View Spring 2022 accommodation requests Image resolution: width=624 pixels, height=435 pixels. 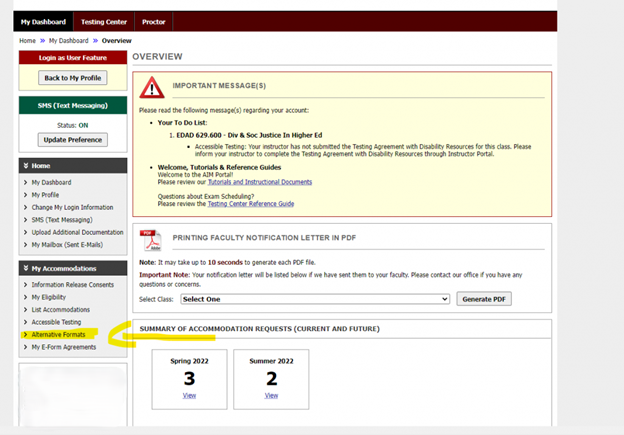189,395
